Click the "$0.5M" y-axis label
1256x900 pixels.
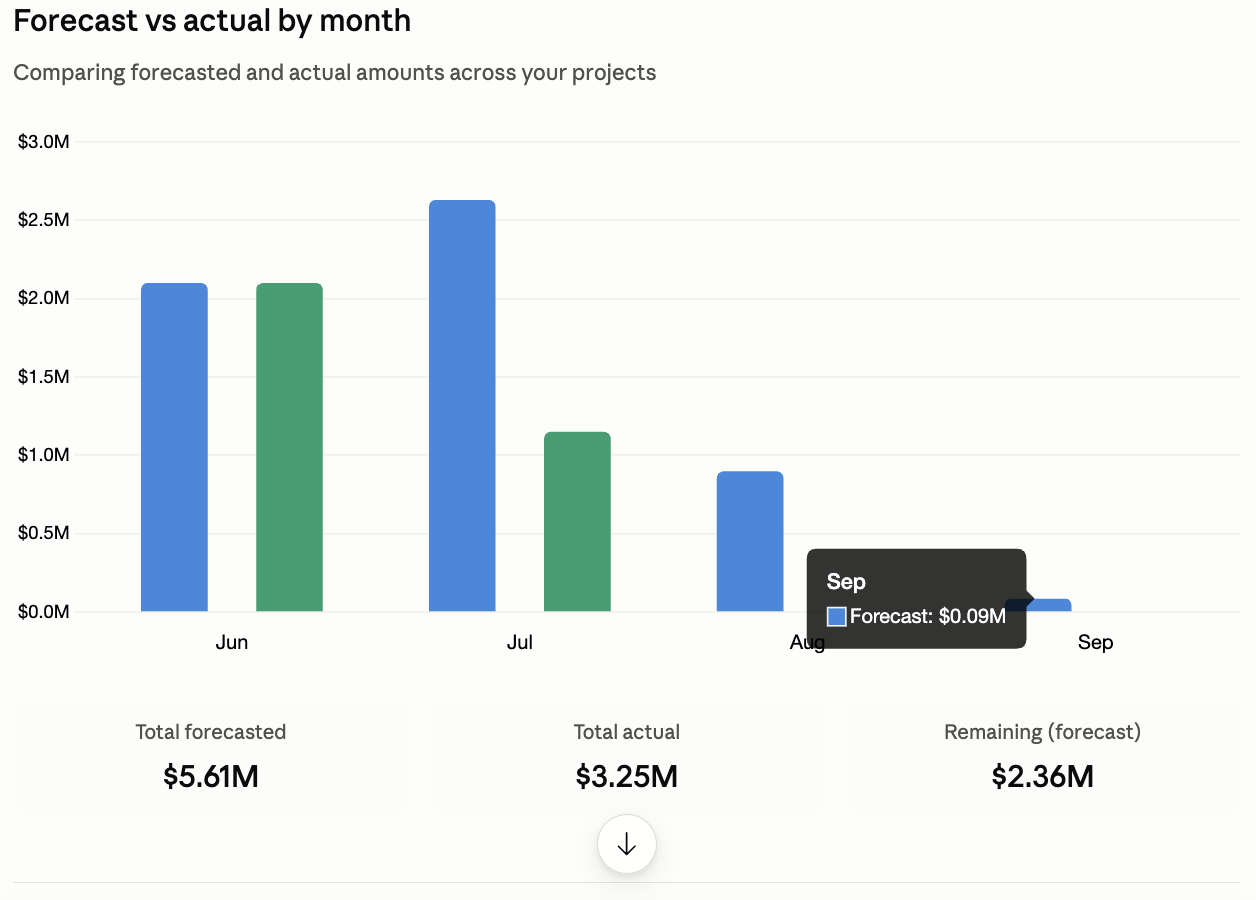(44, 533)
